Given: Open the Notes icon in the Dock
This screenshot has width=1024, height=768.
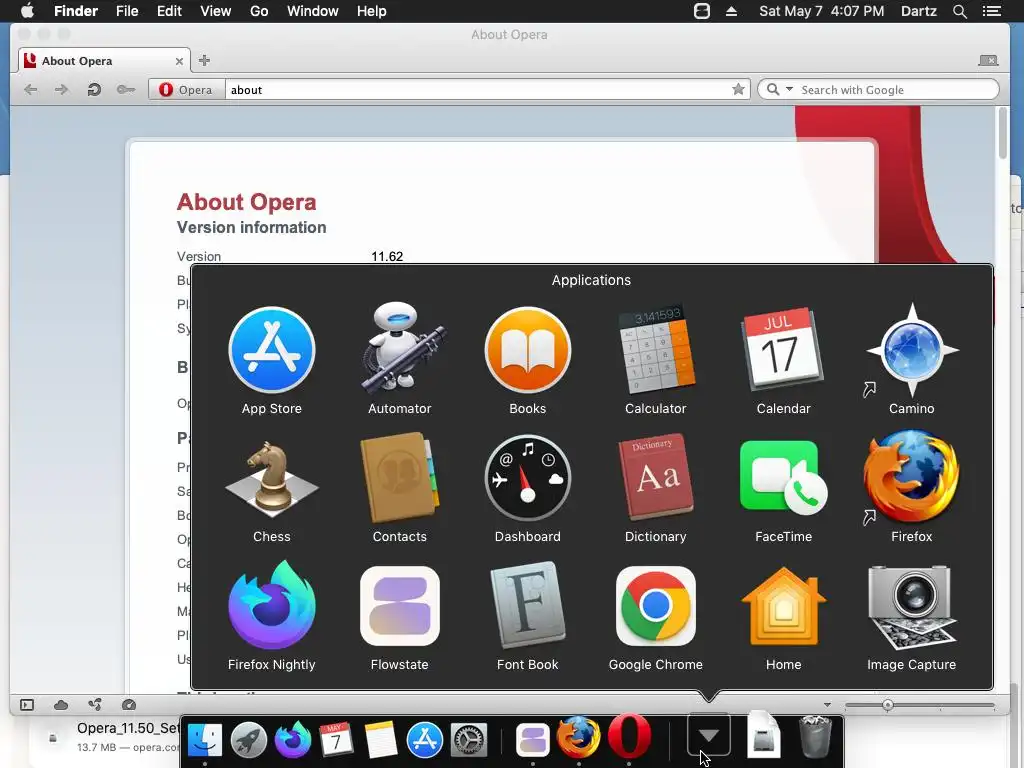Looking at the screenshot, I should point(381,739).
